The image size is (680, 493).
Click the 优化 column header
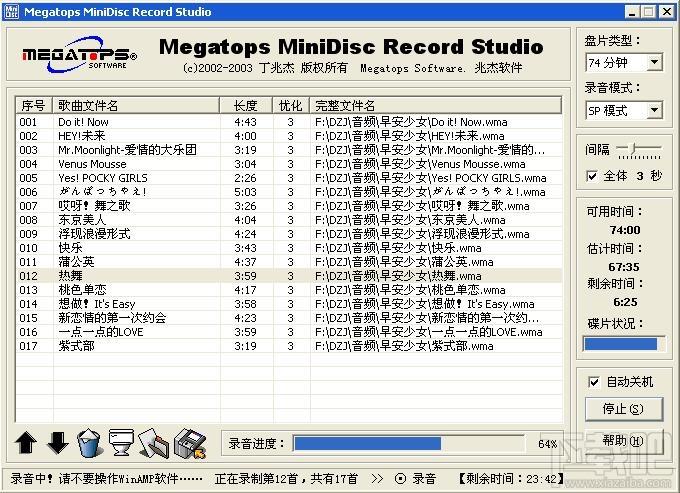[x=291, y=105]
